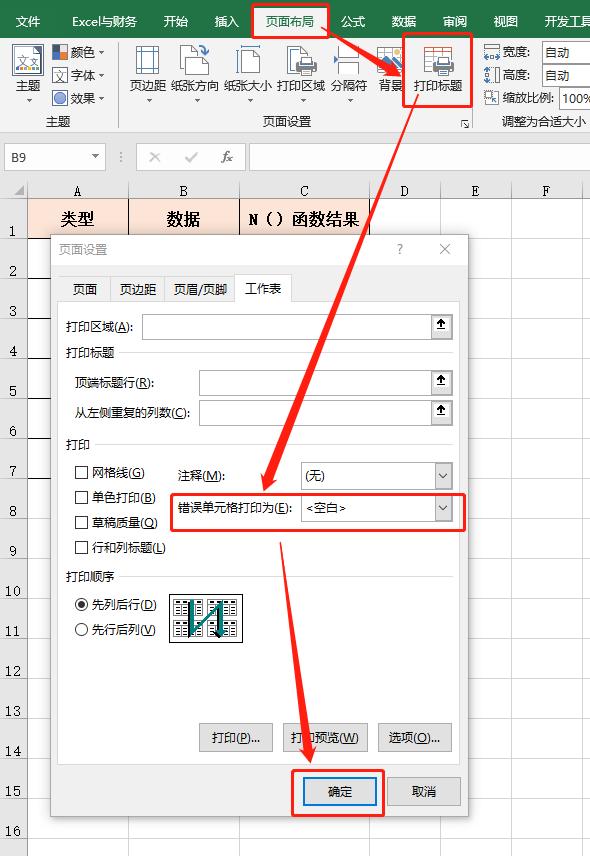Switch to the 数据 ribbon tab
This screenshot has width=590, height=856.
(x=404, y=21)
